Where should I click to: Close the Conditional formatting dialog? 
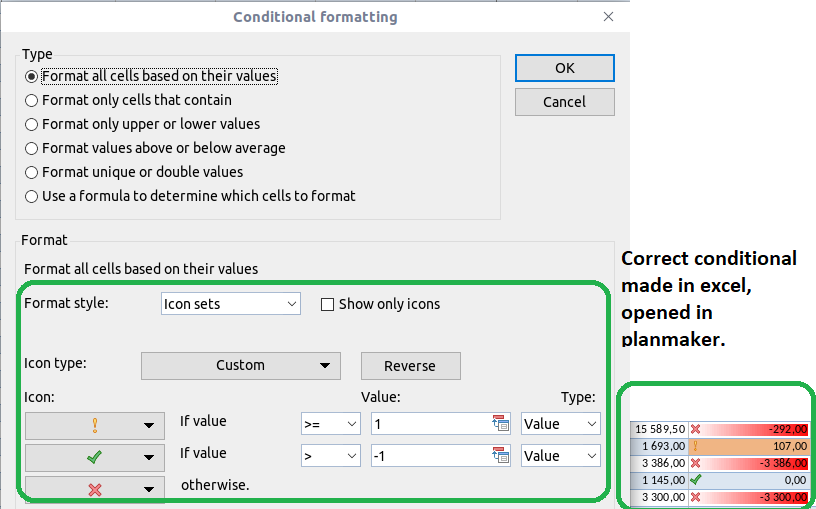pos(609,17)
